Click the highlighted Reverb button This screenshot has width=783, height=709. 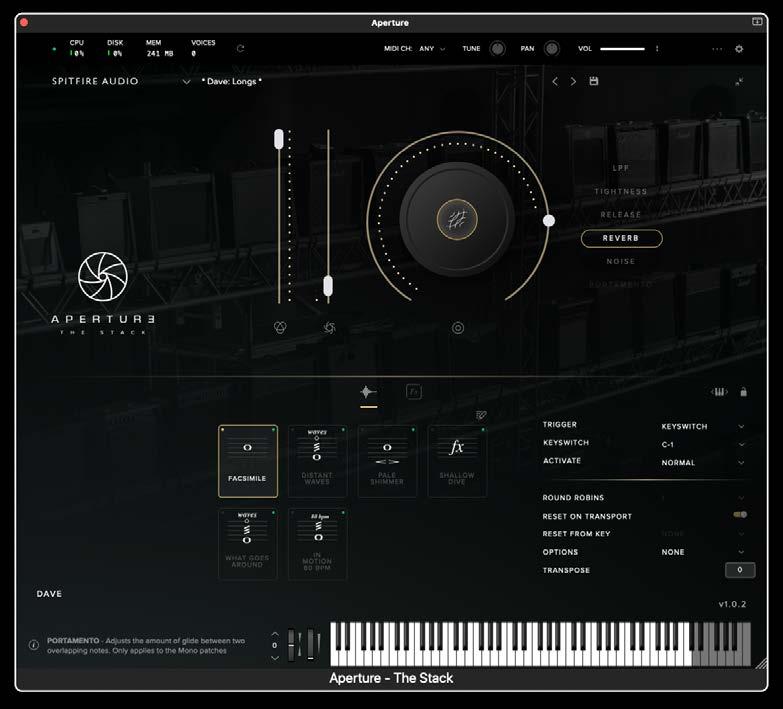point(621,238)
